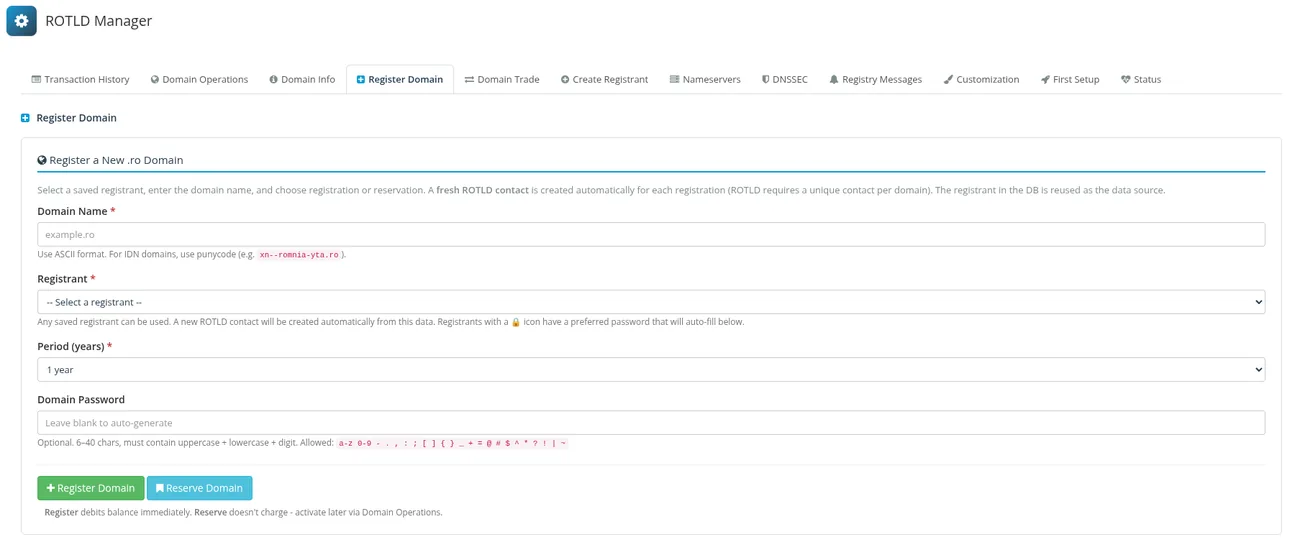Viewport: 1300px width, 560px height.
Task: Switch to the Domain Operations tab
Action: [x=199, y=79]
